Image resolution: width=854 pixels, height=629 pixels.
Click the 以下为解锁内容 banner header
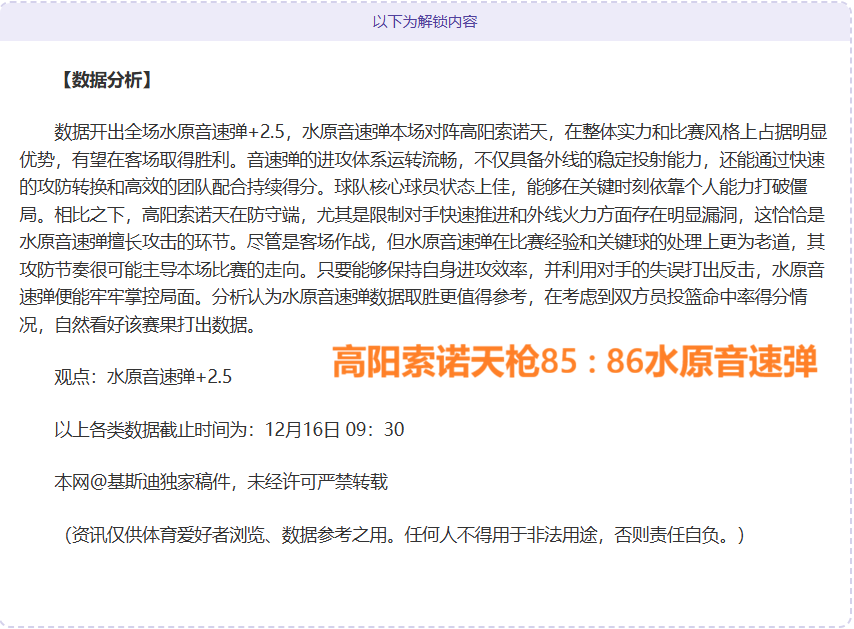(x=425, y=21)
